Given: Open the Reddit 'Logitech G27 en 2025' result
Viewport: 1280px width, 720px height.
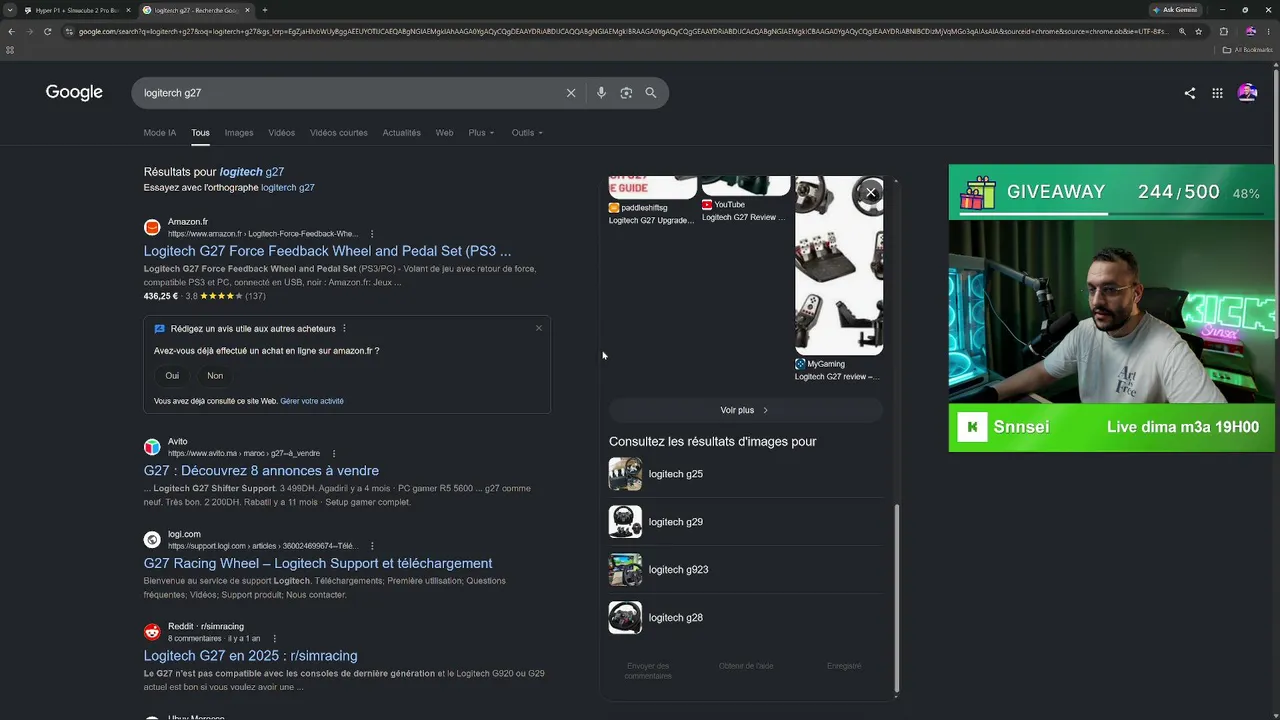Looking at the screenshot, I should [250, 656].
